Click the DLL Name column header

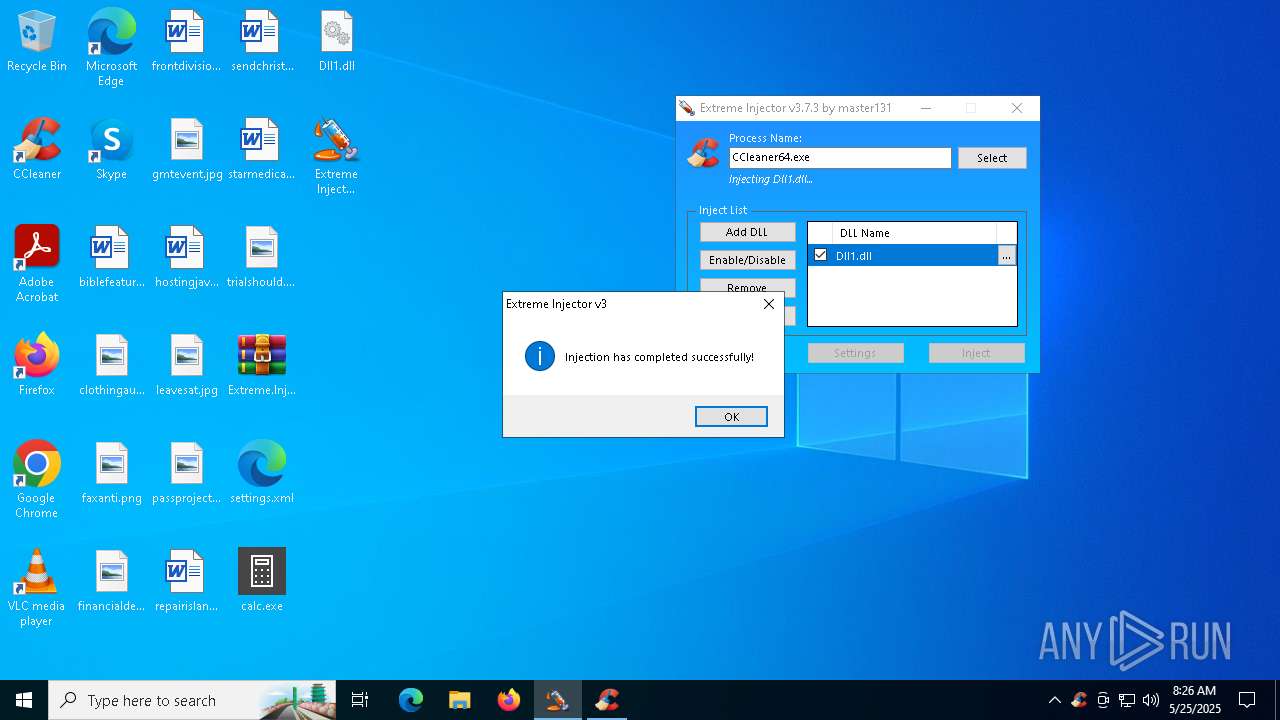click(915, 233)
